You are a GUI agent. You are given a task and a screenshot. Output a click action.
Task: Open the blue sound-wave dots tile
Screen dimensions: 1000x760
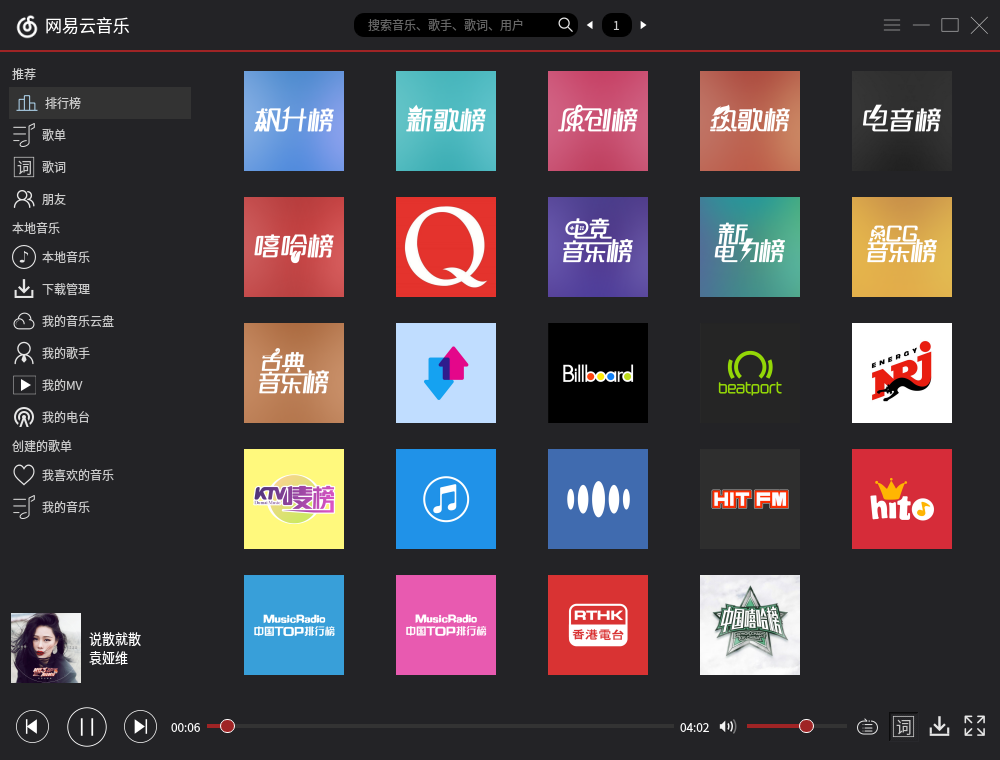[598, 499]
